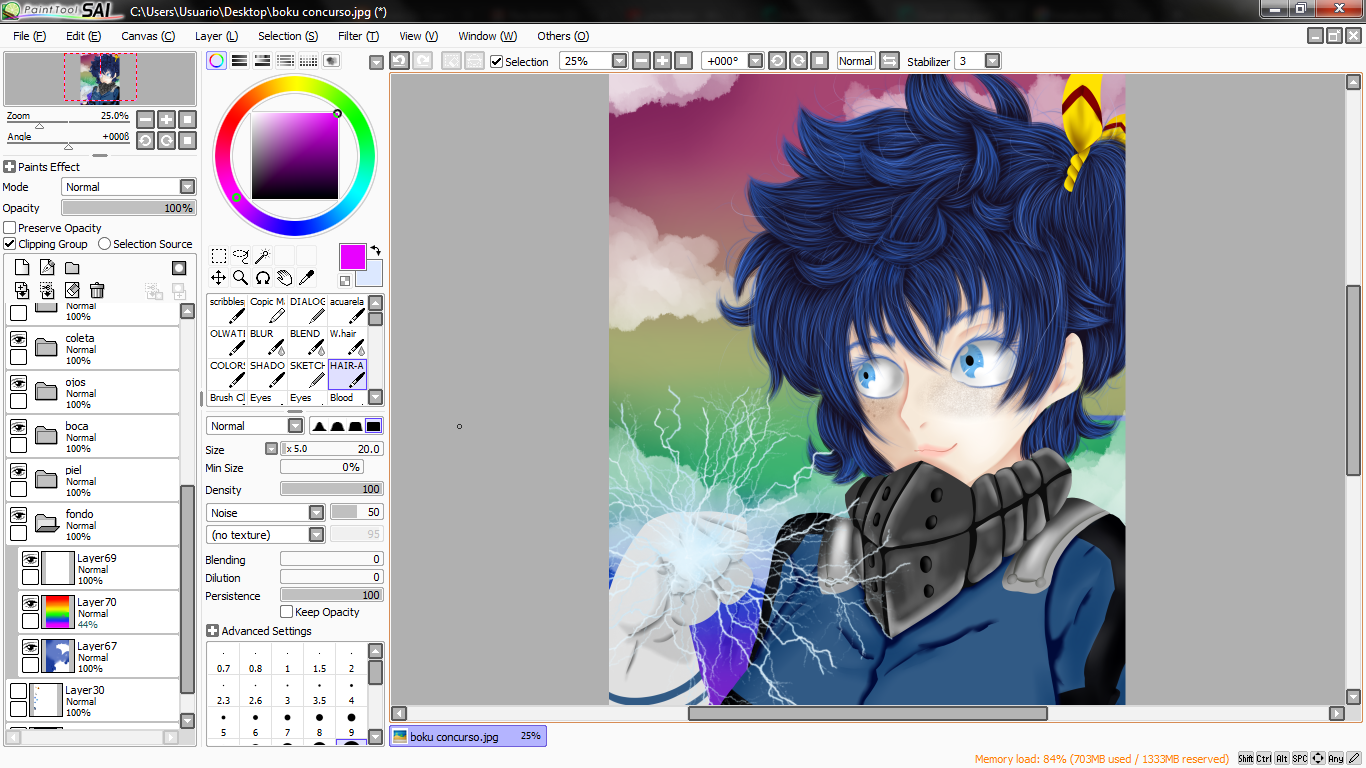This screenshot has height=768, width=1366.
Task: Select the Selection Source radio button
Action: [104, 244]
